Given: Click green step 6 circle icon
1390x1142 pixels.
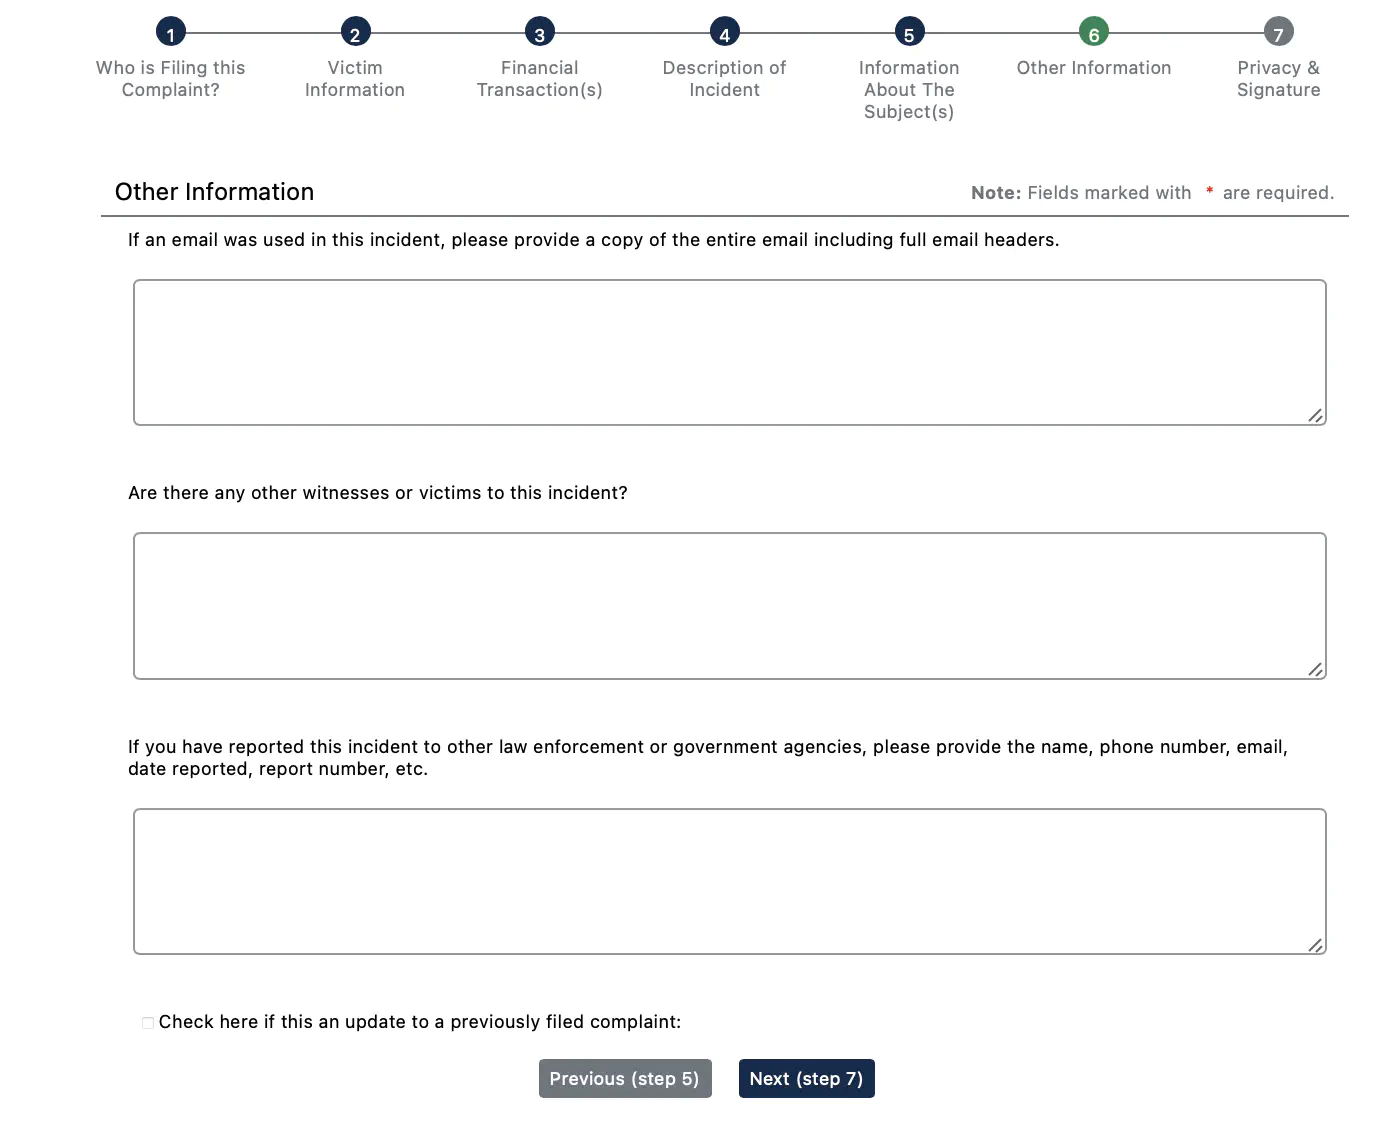Looking at the screenshot, I should [x=1094, y=32].
